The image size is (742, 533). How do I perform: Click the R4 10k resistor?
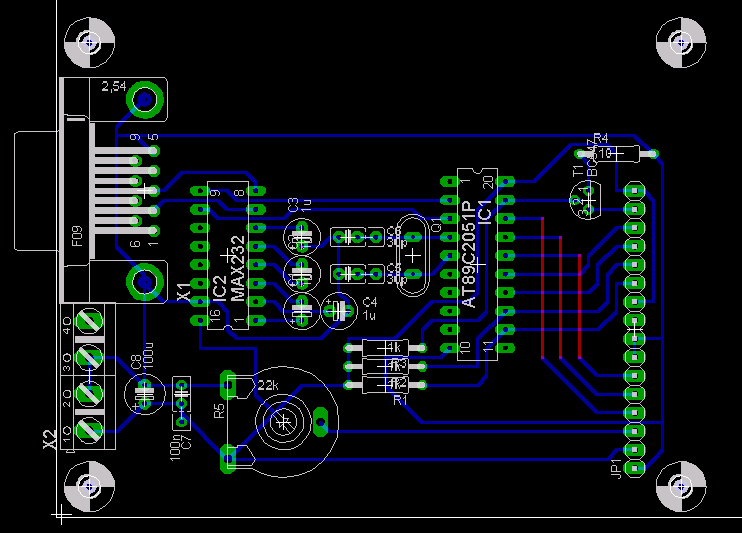(618, 154)
